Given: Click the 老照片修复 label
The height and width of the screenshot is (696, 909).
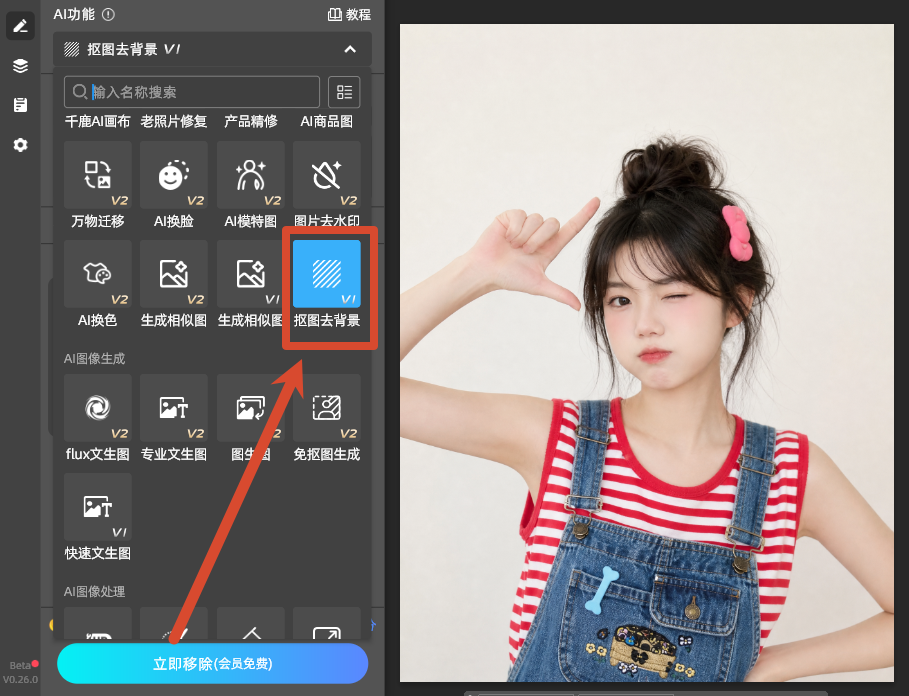Looking at the screenshot, I should [174, 121].
